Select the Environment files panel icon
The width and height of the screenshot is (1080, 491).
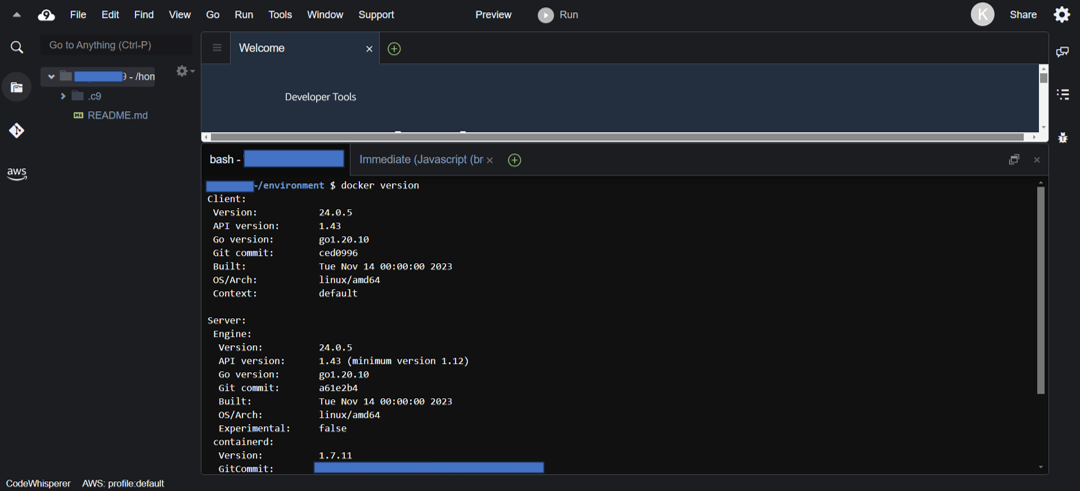17,87
